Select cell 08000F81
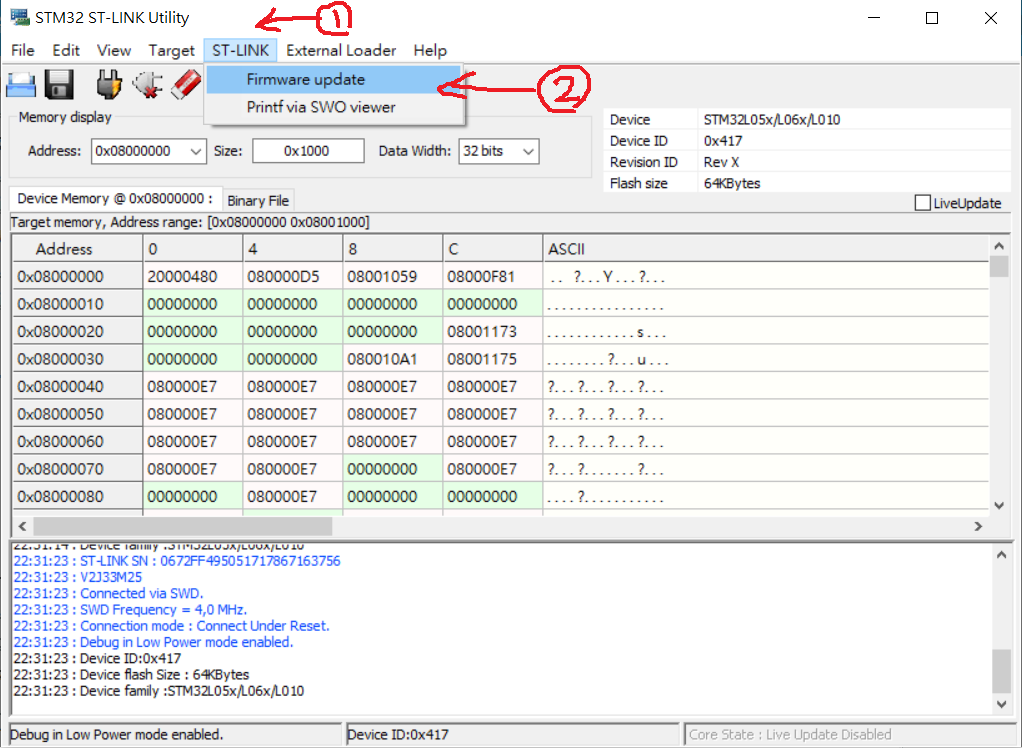Image resolution: width=1022 pixels, height=748 pixels. (x=493, y=276)
